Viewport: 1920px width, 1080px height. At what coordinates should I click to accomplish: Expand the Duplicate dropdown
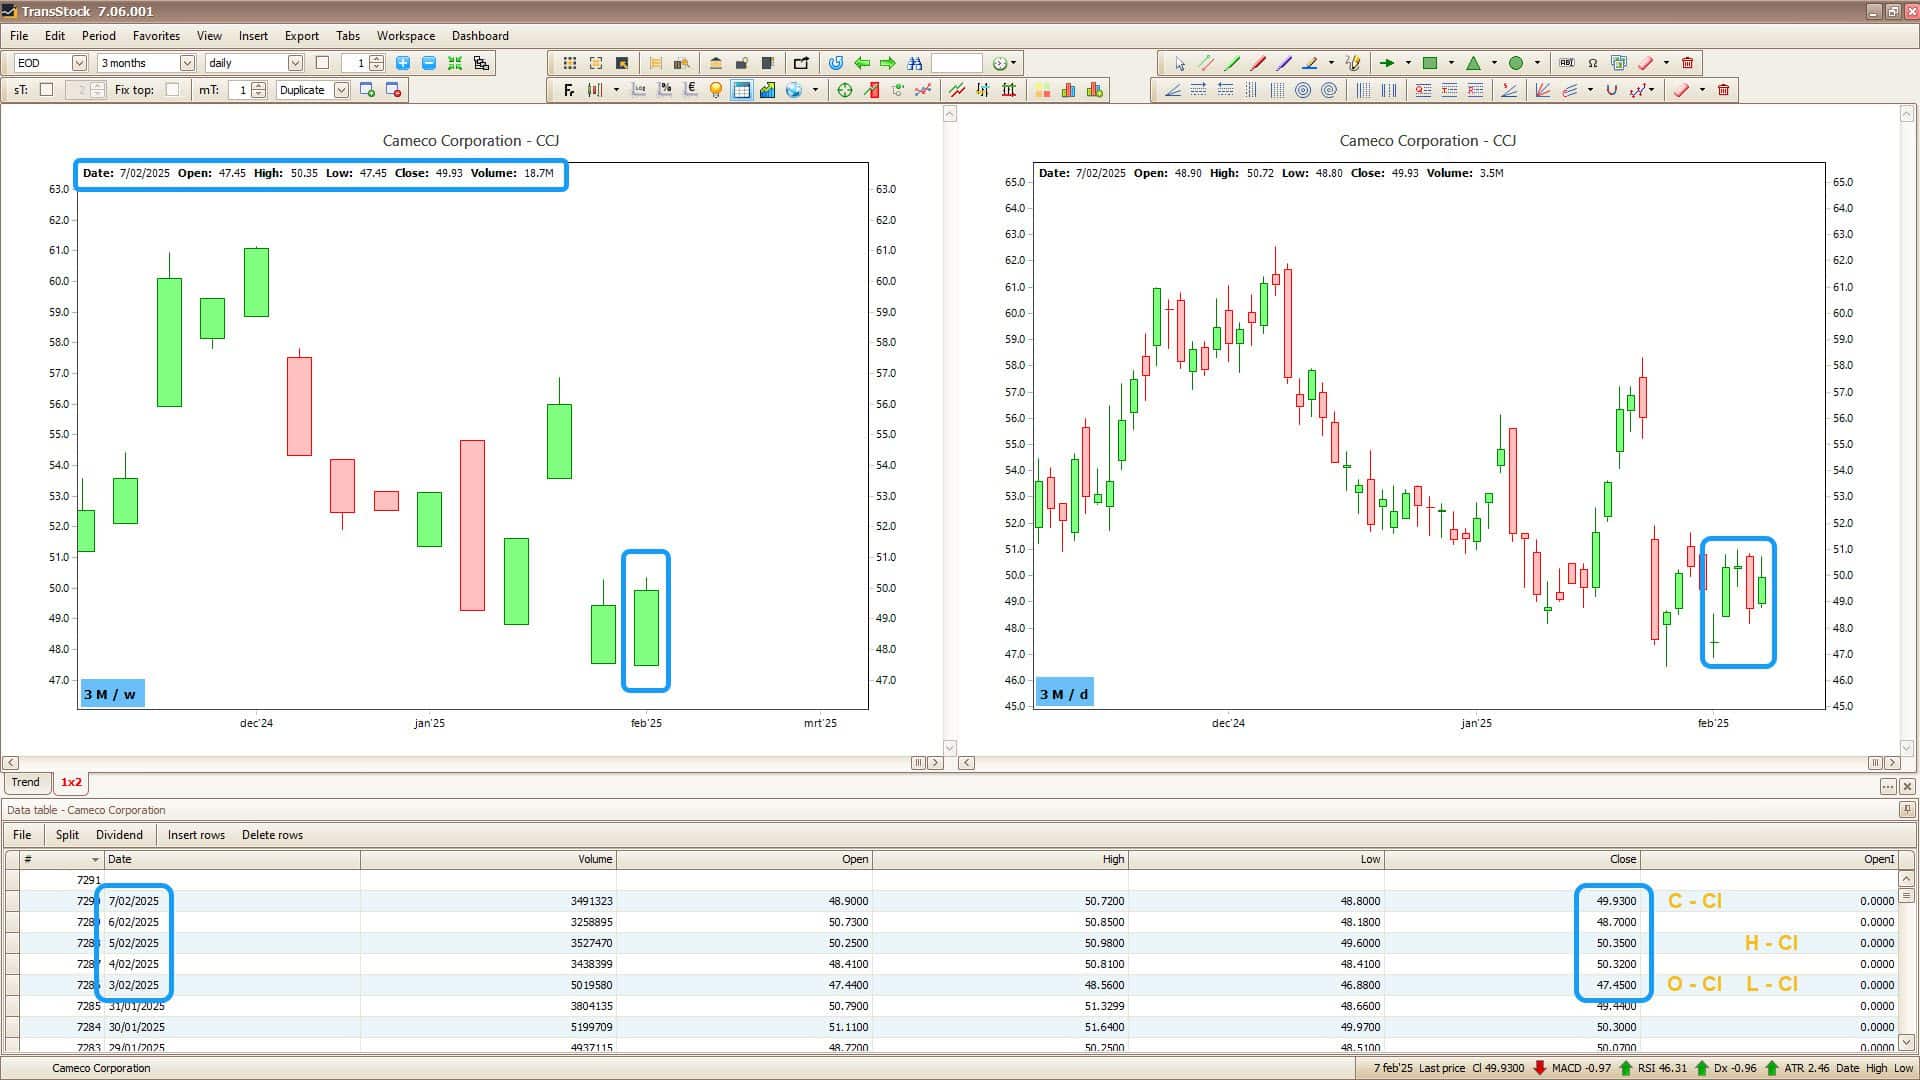tap(341, 90)
